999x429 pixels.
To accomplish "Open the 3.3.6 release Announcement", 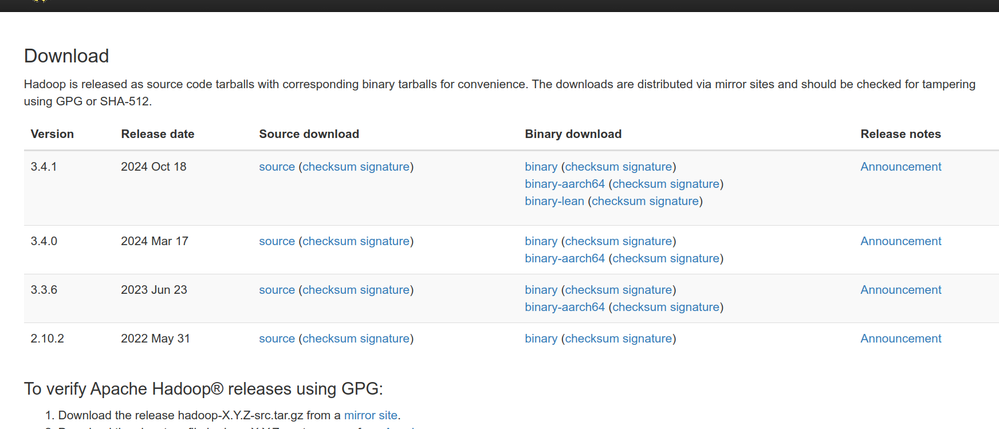I will (900, 290).
